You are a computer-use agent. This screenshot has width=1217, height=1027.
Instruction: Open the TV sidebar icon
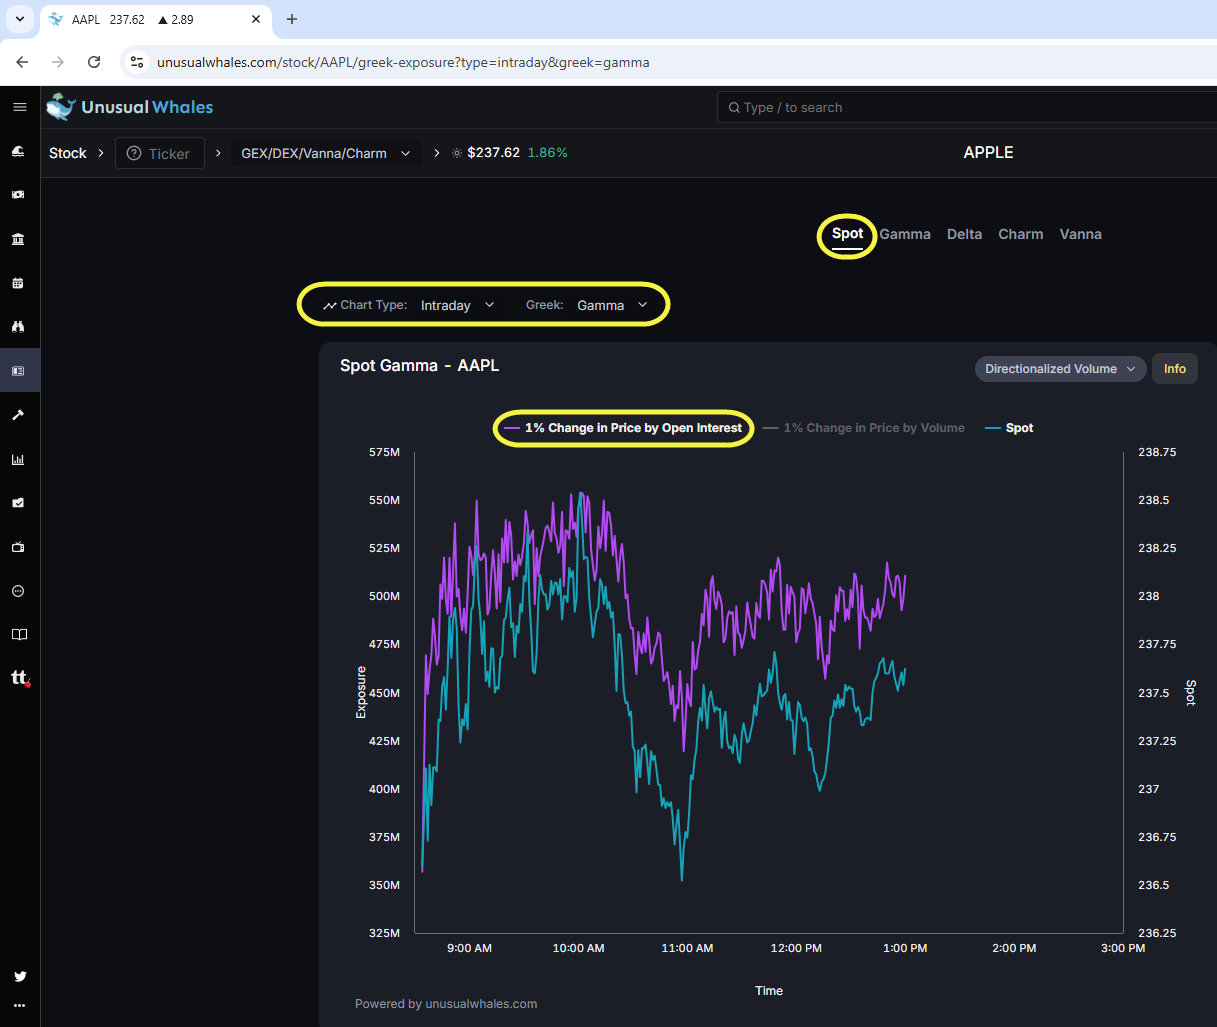[18, 547]
